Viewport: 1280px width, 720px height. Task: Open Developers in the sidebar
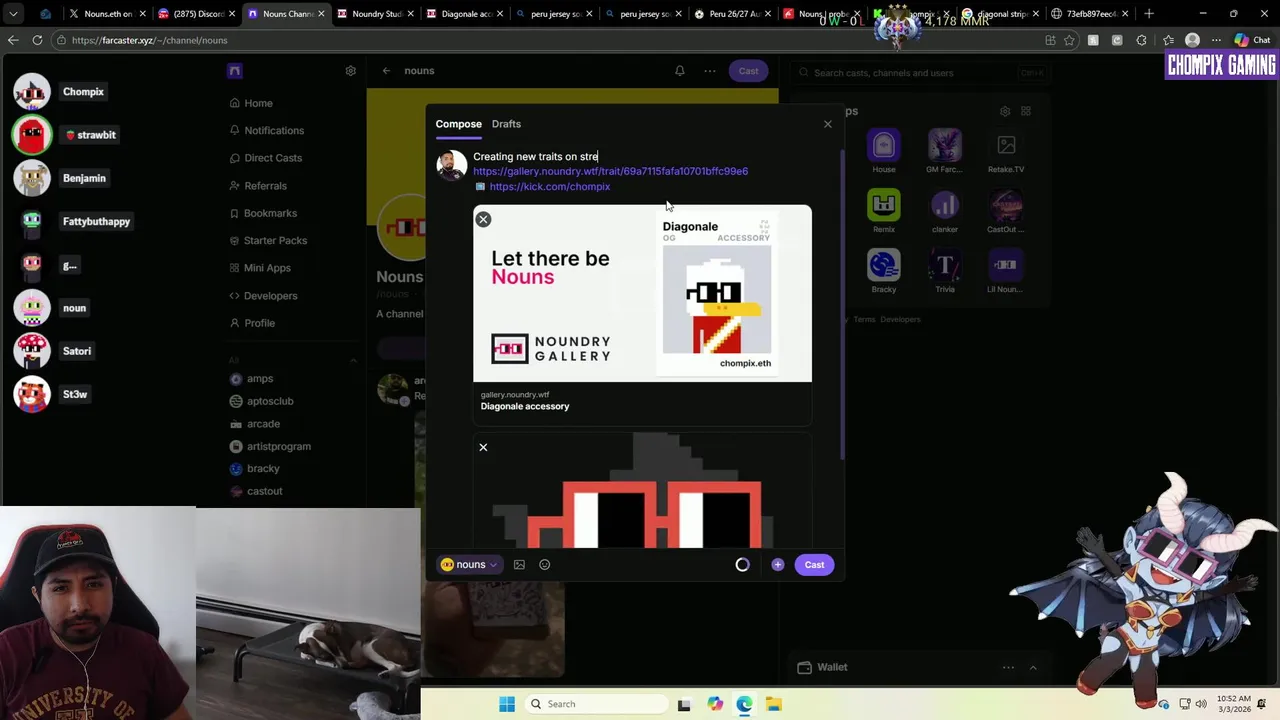point(263,296)
